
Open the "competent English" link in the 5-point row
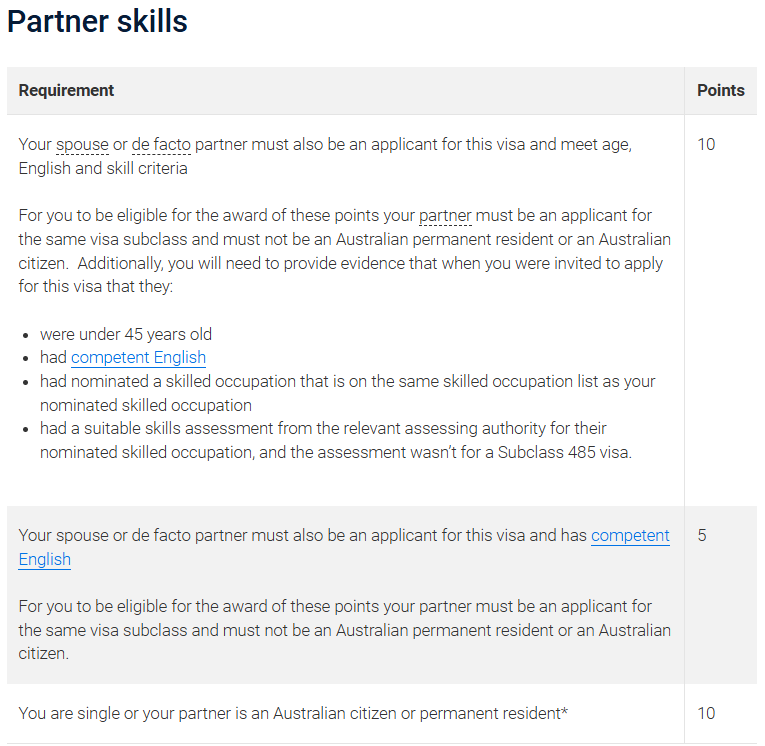630,536
